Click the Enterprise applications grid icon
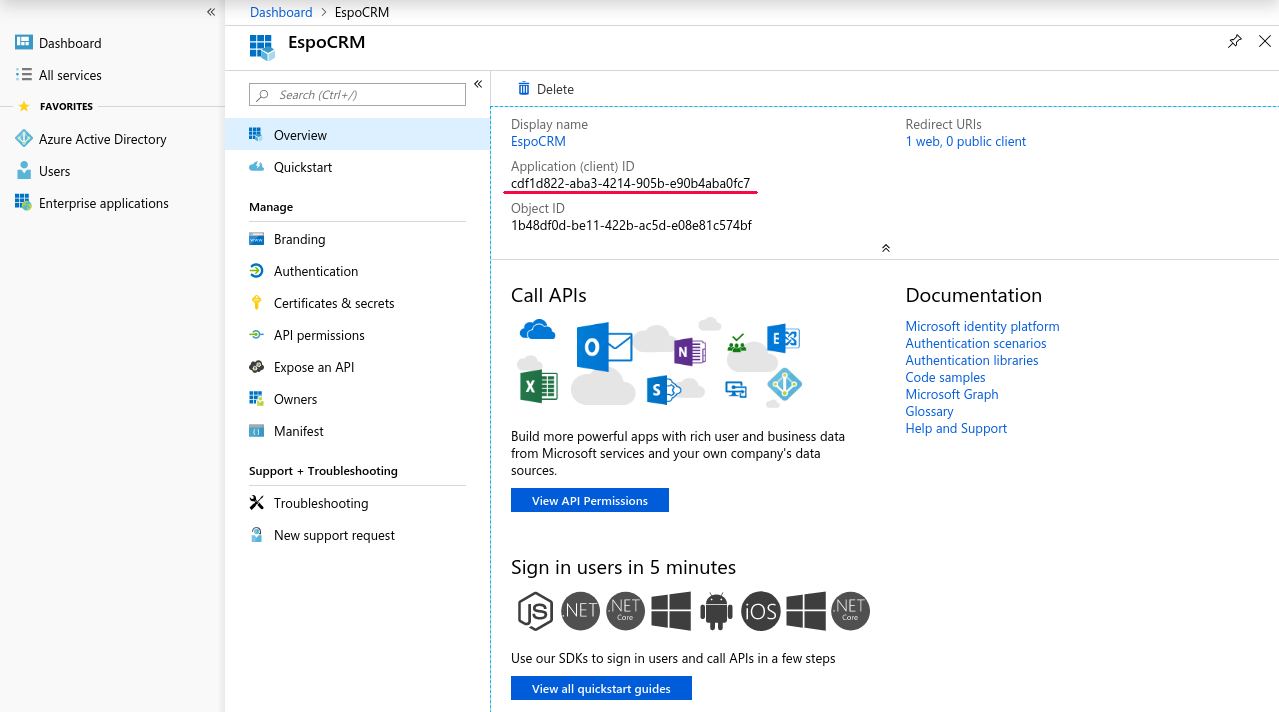Screen dimensions: 1279x712 pos(23,203)
